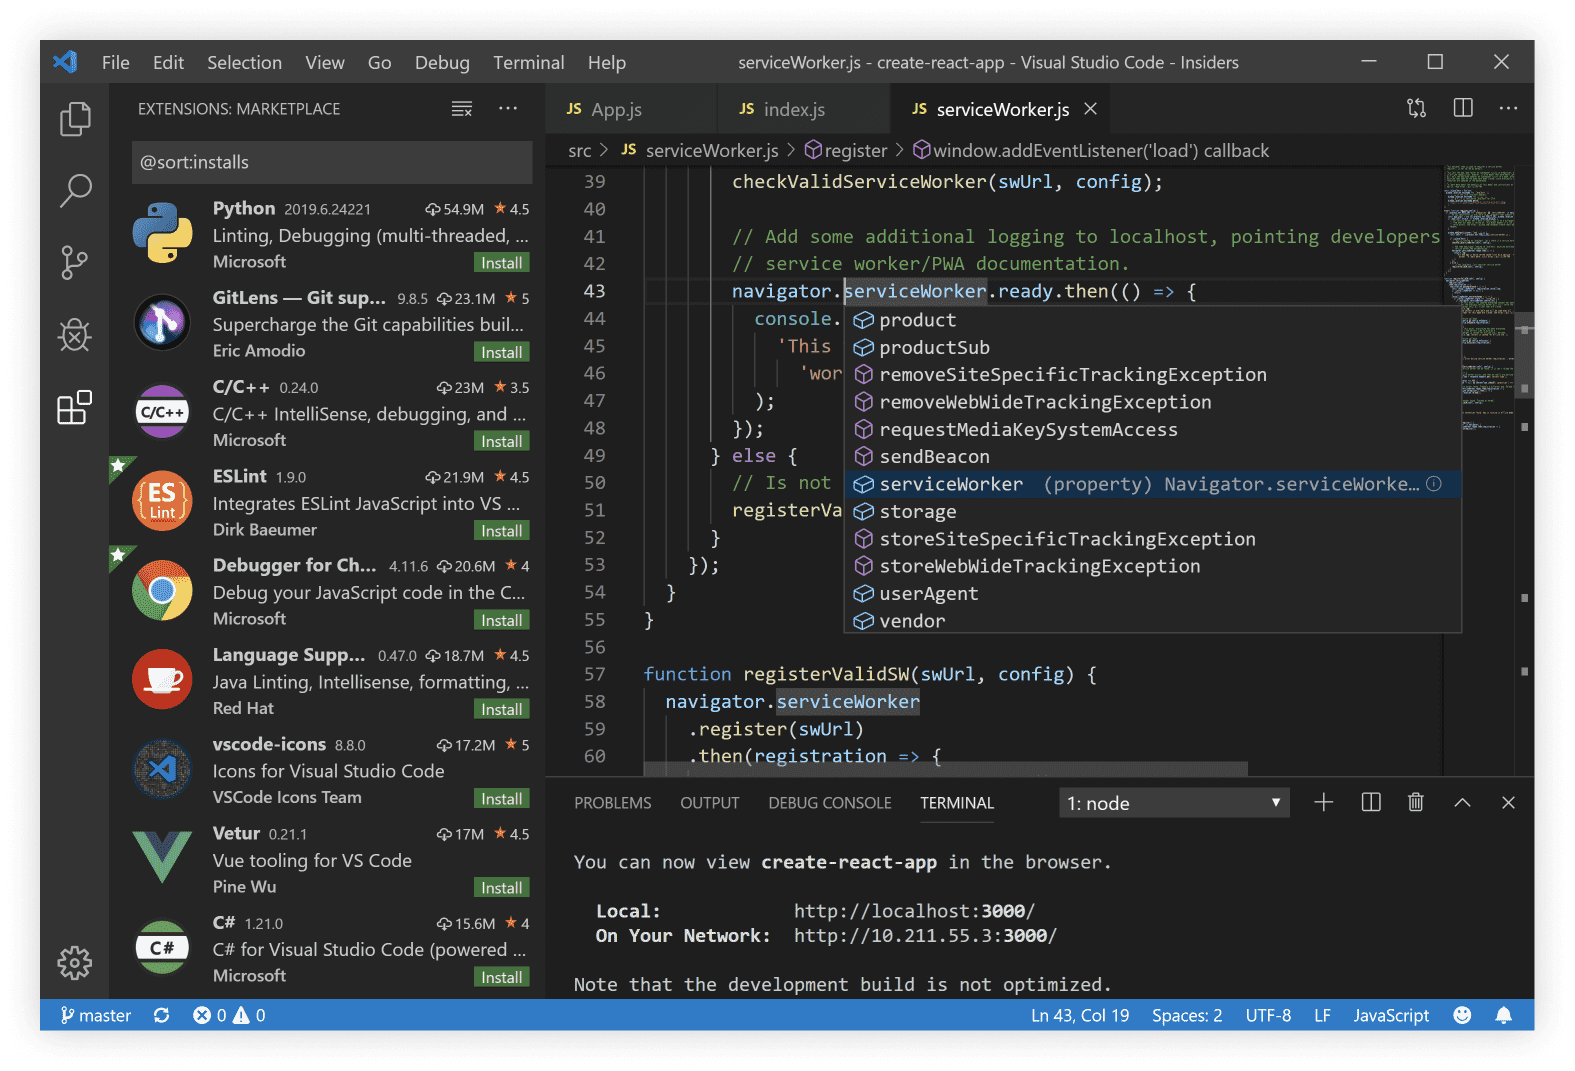Expand the Extensions panel more actions menu

[x=508, y=109]
